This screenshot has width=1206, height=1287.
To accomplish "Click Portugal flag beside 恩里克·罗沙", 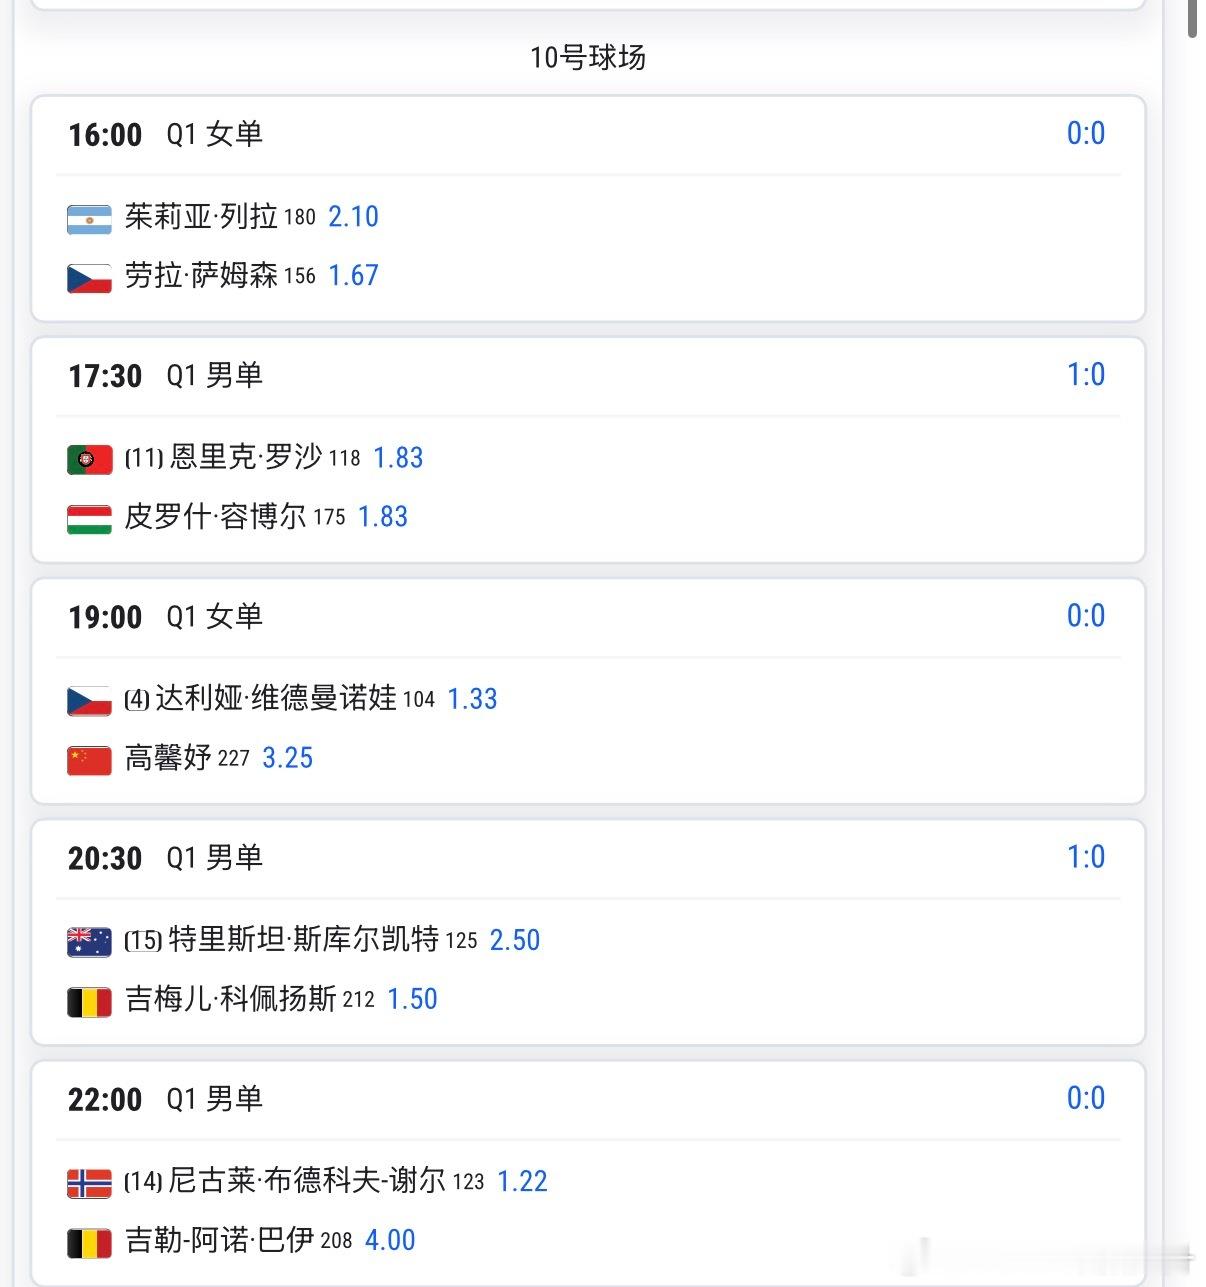I will [89, 460].
